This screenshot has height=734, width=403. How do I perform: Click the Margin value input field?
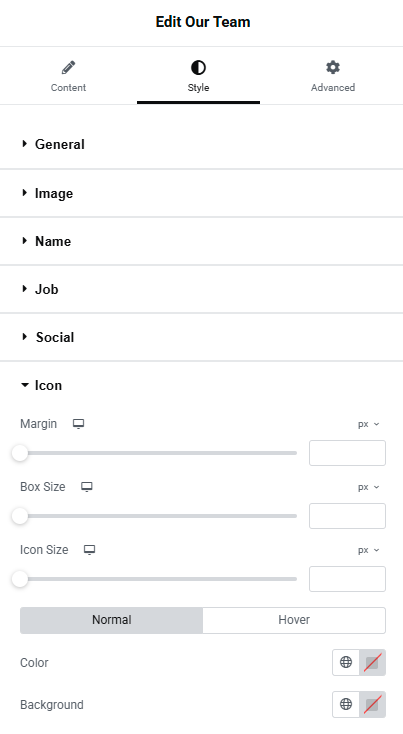click(x=347, y=453)
